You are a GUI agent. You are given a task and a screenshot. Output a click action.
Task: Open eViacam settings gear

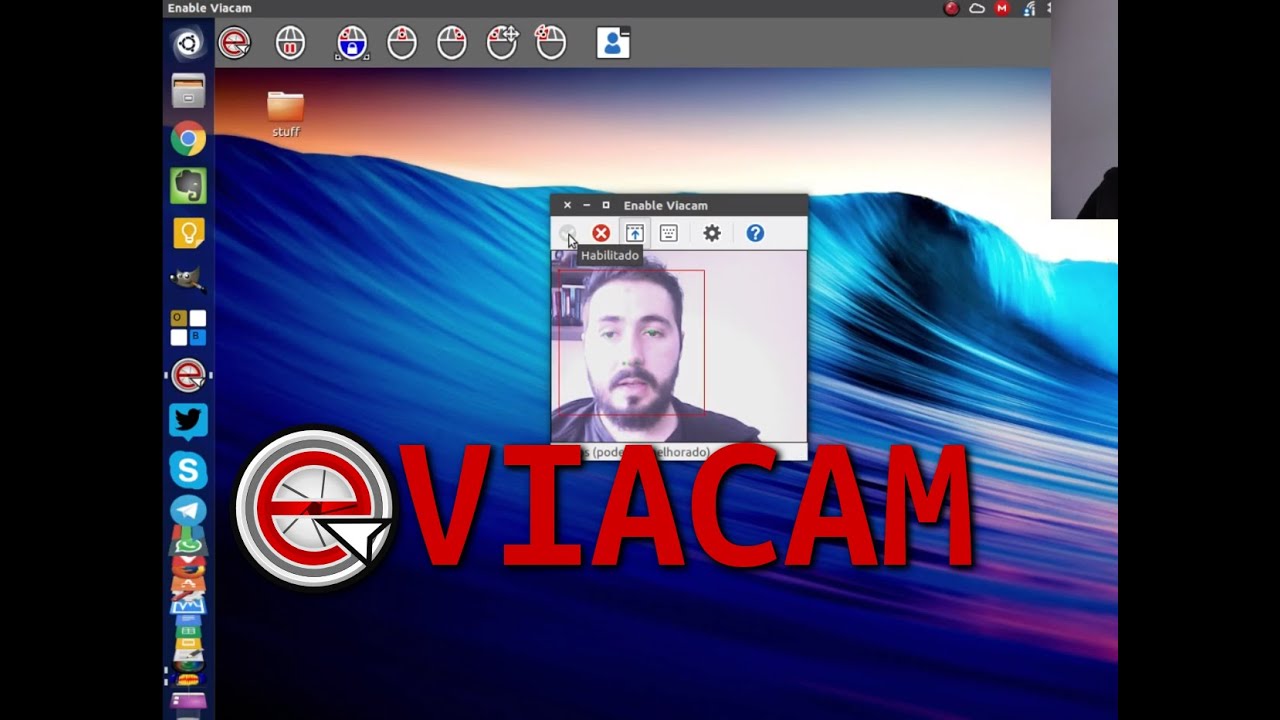pyautogui.click(x=712, y=233)
